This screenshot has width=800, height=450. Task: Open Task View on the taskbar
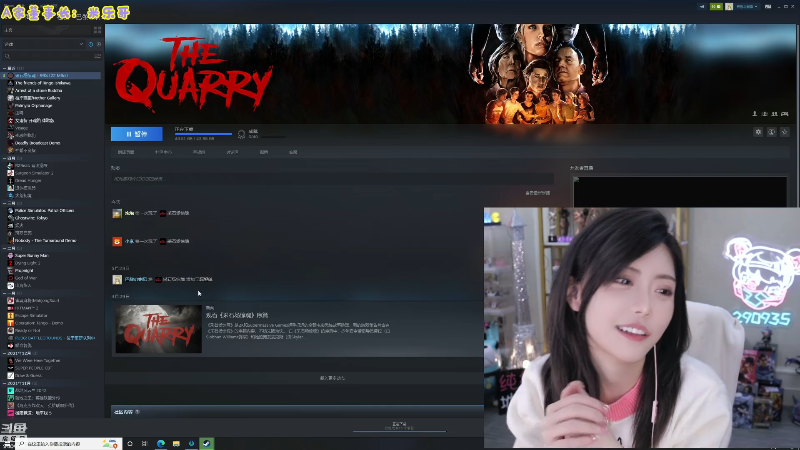pyautogui.click(x=145, y=444)
